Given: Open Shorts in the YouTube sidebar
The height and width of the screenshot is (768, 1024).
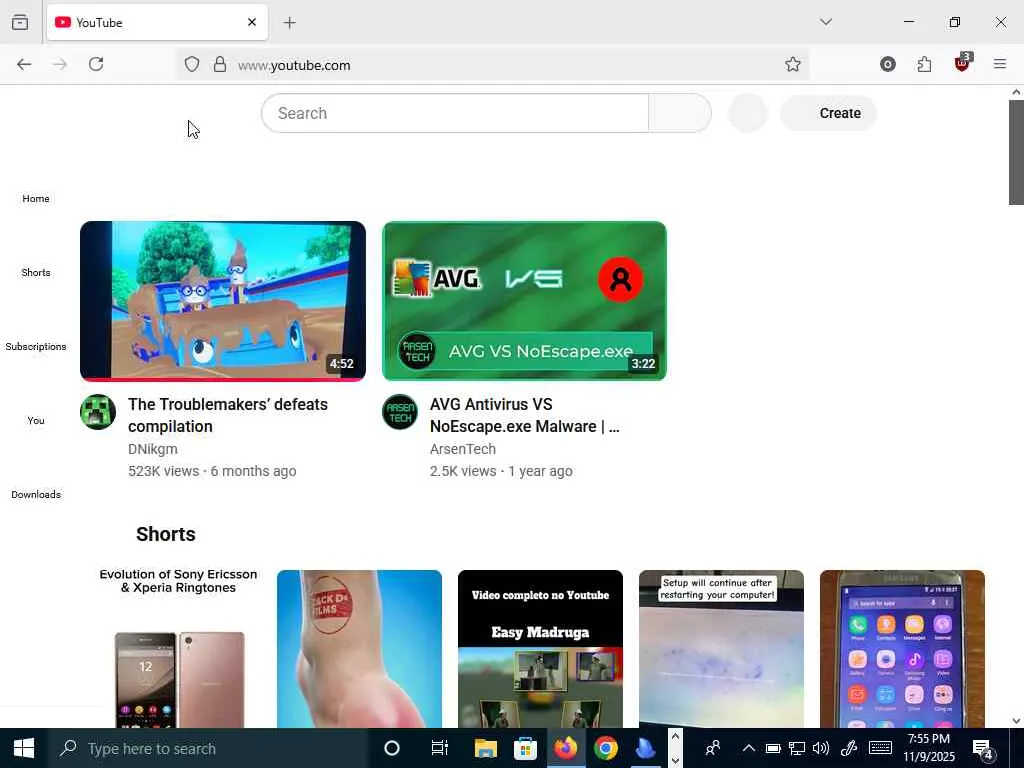Looking at the screenshot, I should coord(36,272).
